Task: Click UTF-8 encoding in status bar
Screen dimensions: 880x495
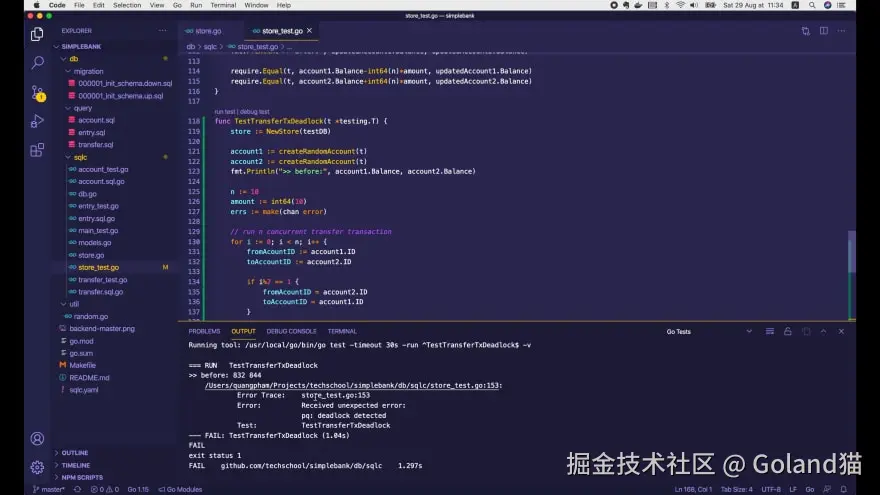Action: coord(771,489)
